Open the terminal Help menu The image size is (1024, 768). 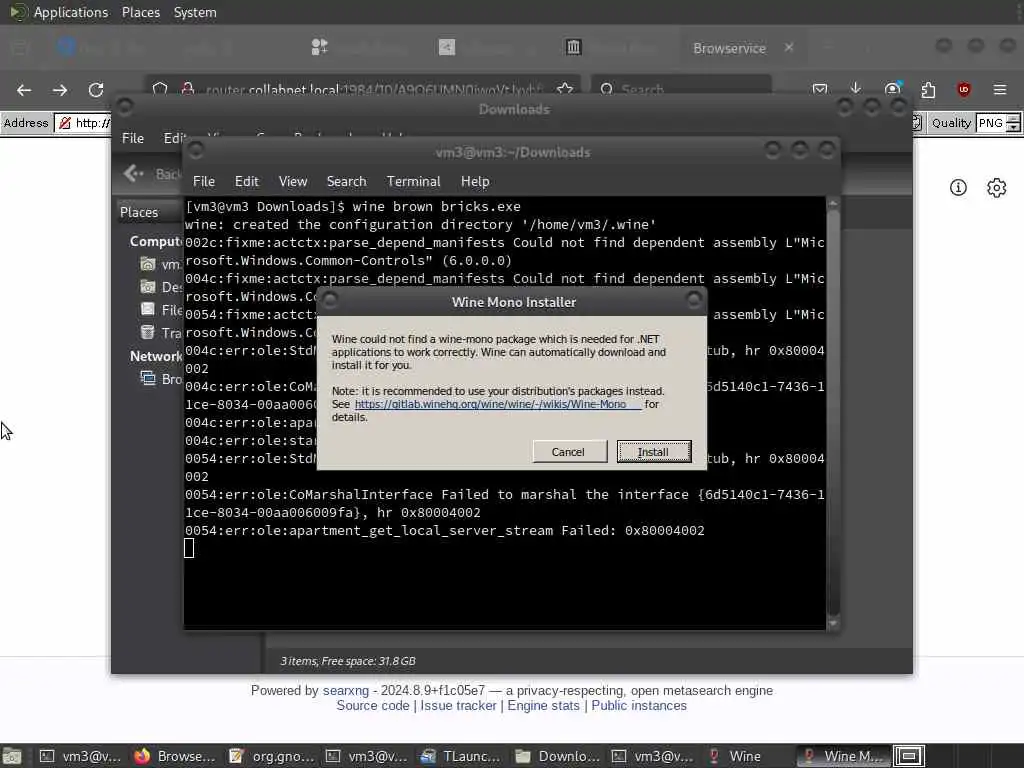(x=475, y=182)
